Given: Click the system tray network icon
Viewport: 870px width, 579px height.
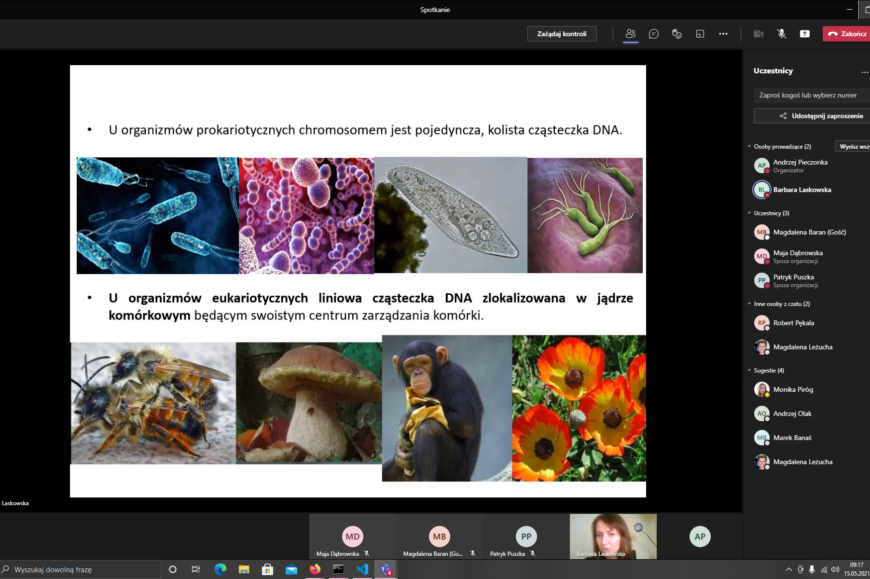Looking at the screenshot, I should (x=823, y=570).
